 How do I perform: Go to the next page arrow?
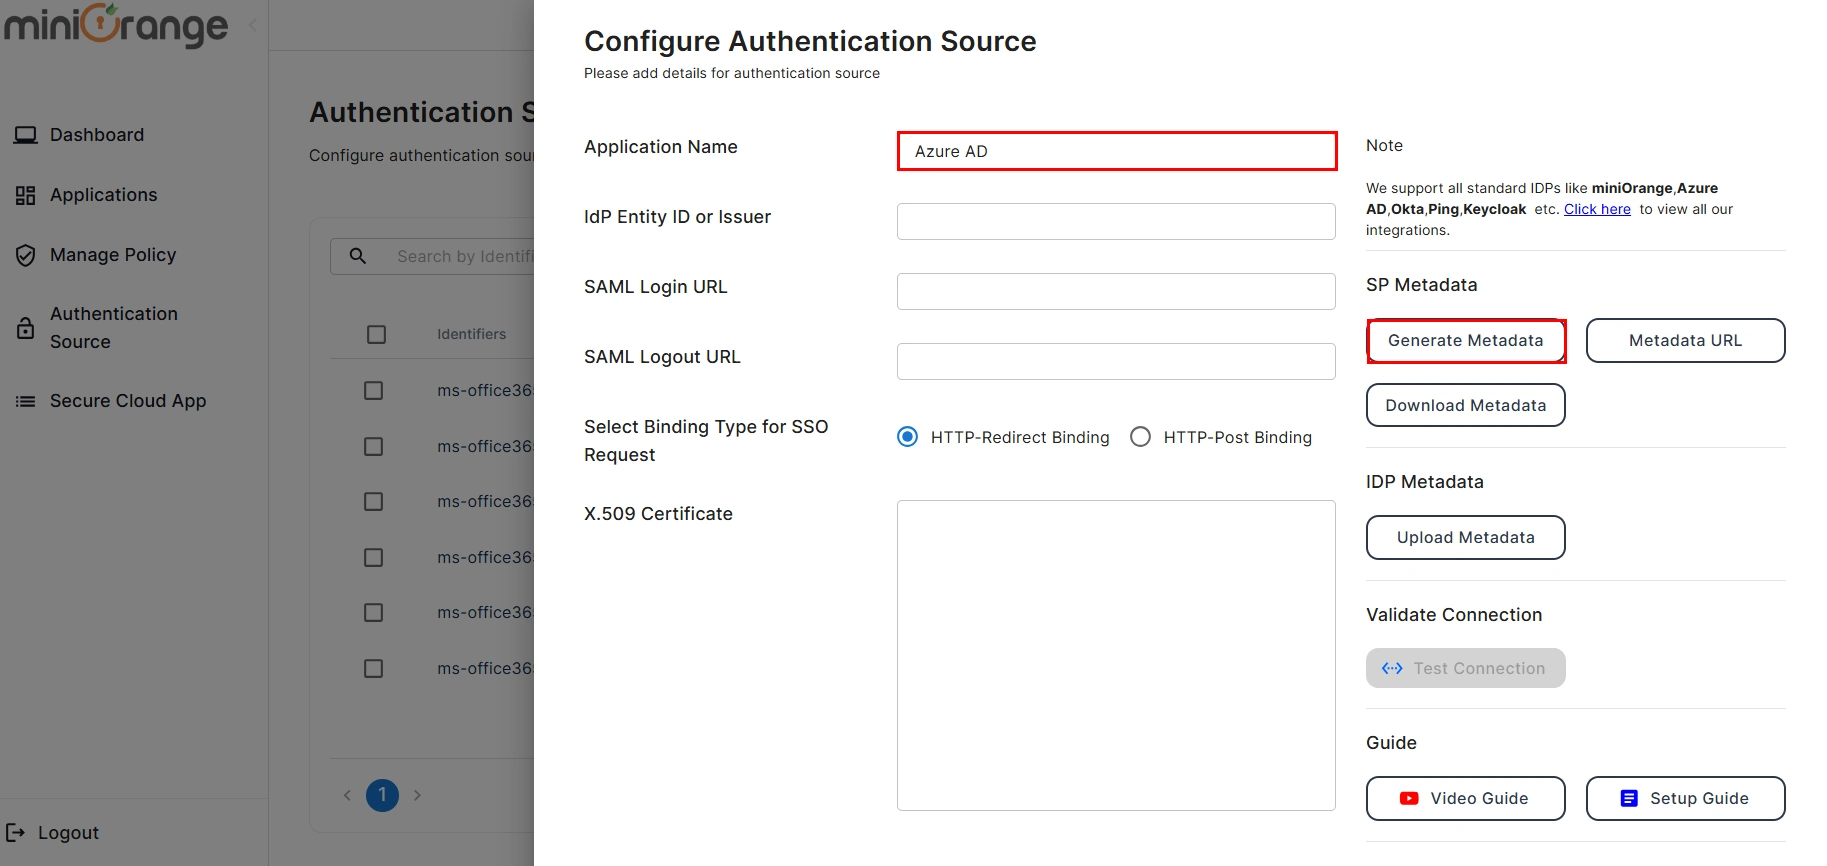tap(417, 796)
